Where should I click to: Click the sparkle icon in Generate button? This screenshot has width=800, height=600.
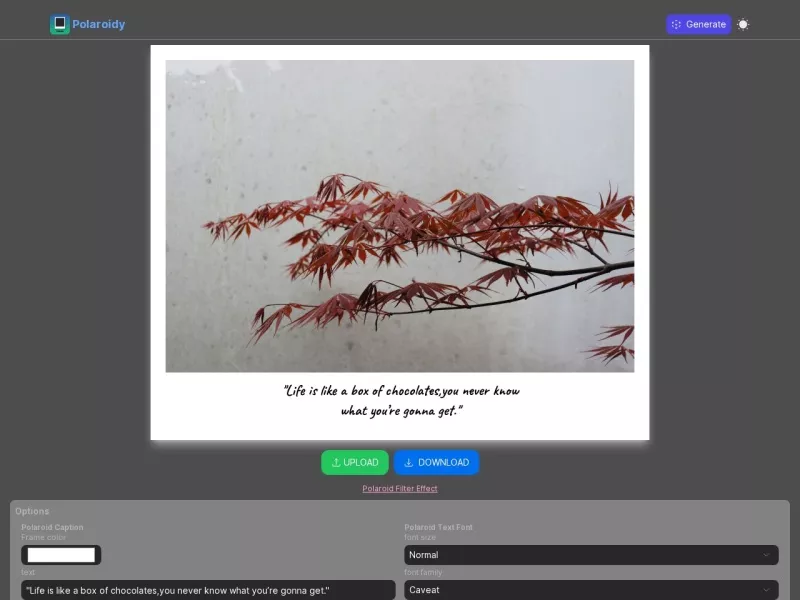click(676, 24)
